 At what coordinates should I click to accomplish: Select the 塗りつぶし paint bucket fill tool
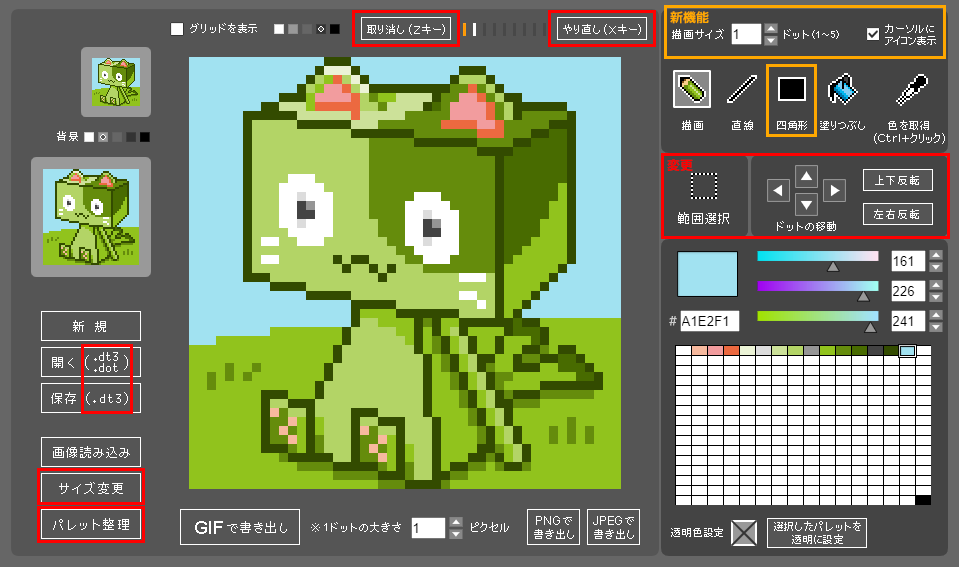point(842,91)
